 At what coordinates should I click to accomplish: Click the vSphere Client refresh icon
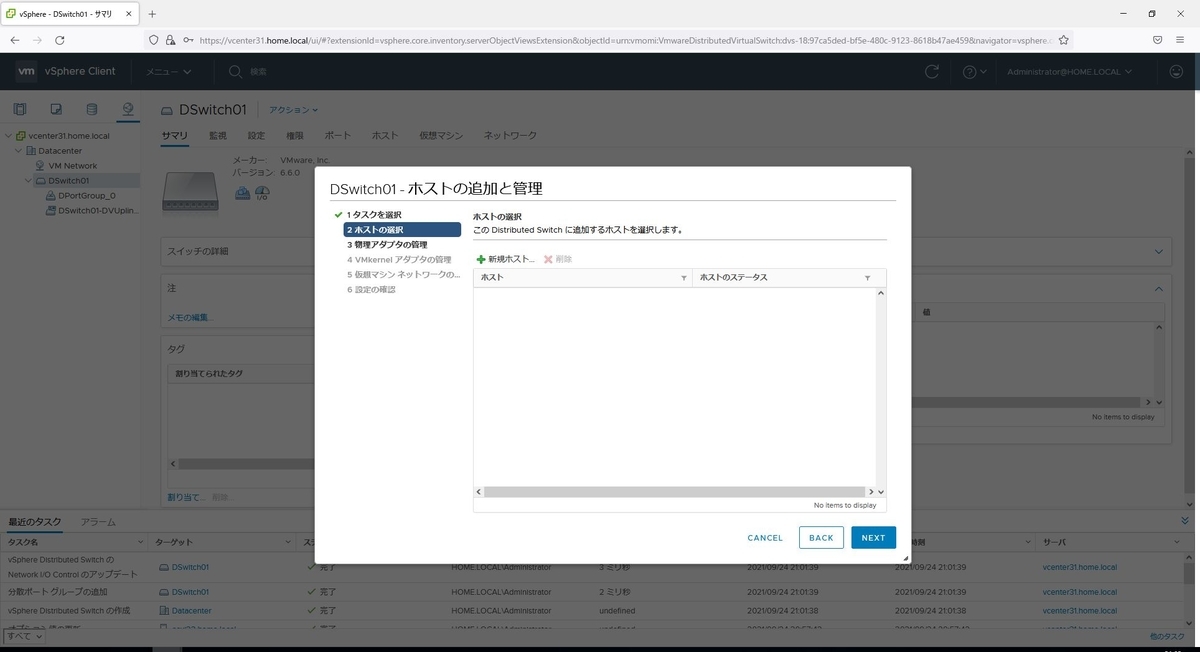932,72
